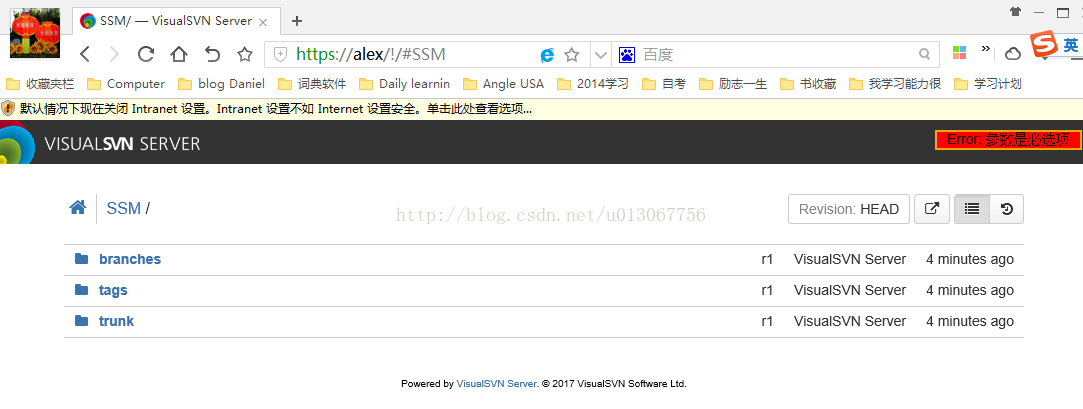Screen dimensions: 1083x409
Task: Click the Intranet settings notification bar
Action: click(542, 108)
